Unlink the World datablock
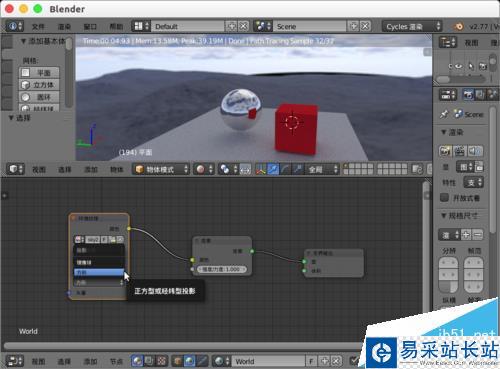500x369 pixels. click(336, 361)
